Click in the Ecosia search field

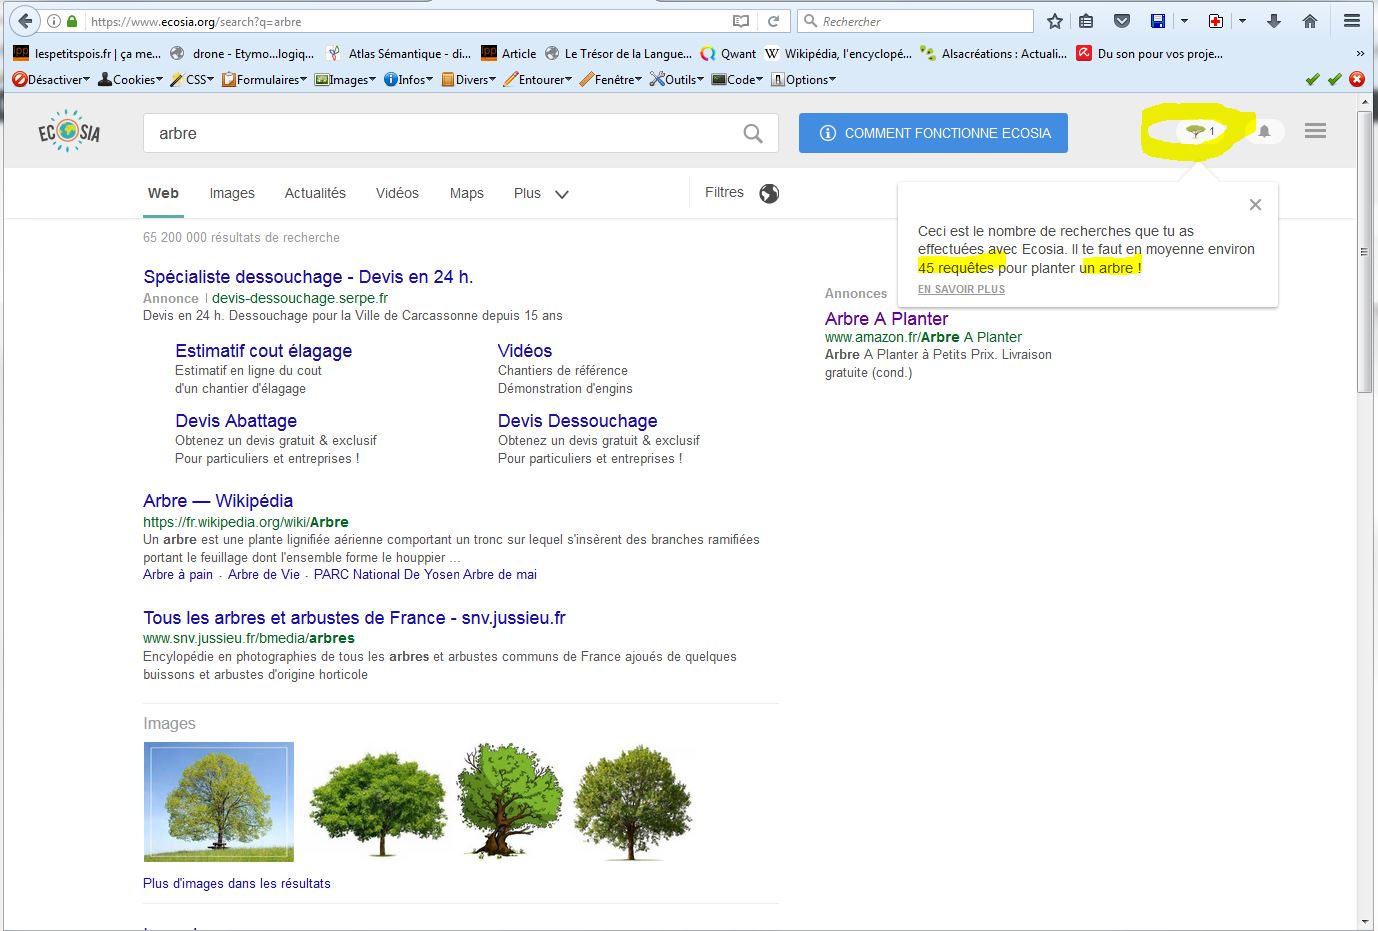point(440,133)
